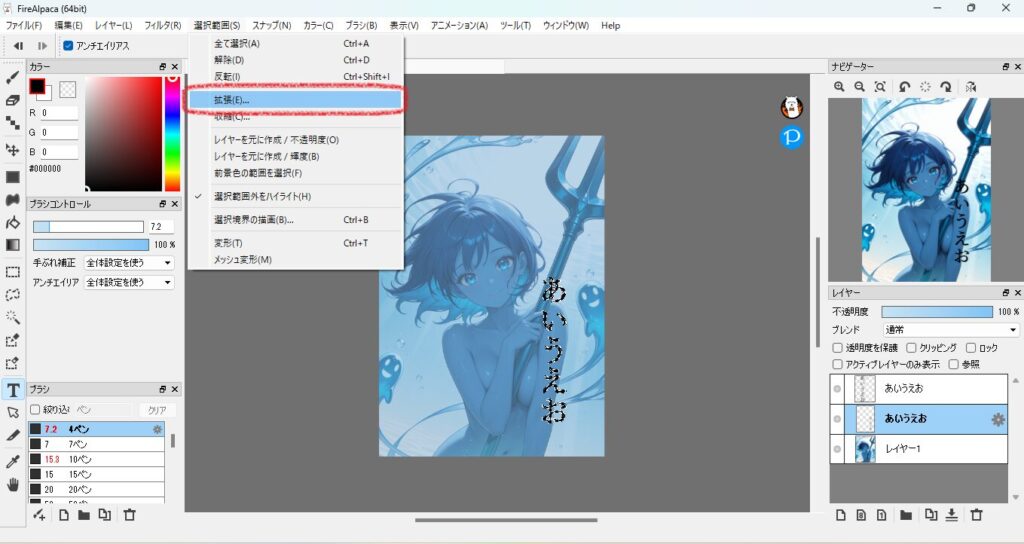Pick the Bucket fill tool
1024x544 pixels.
point(13,222)
